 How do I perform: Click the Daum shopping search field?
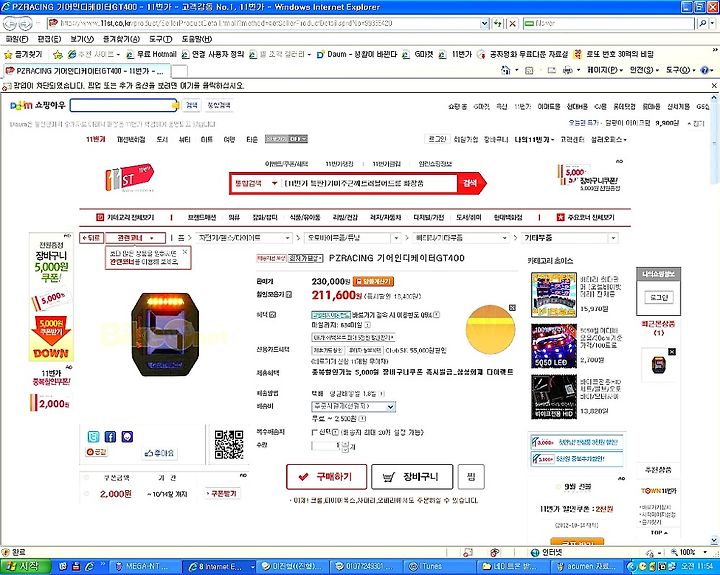(123, 105)
